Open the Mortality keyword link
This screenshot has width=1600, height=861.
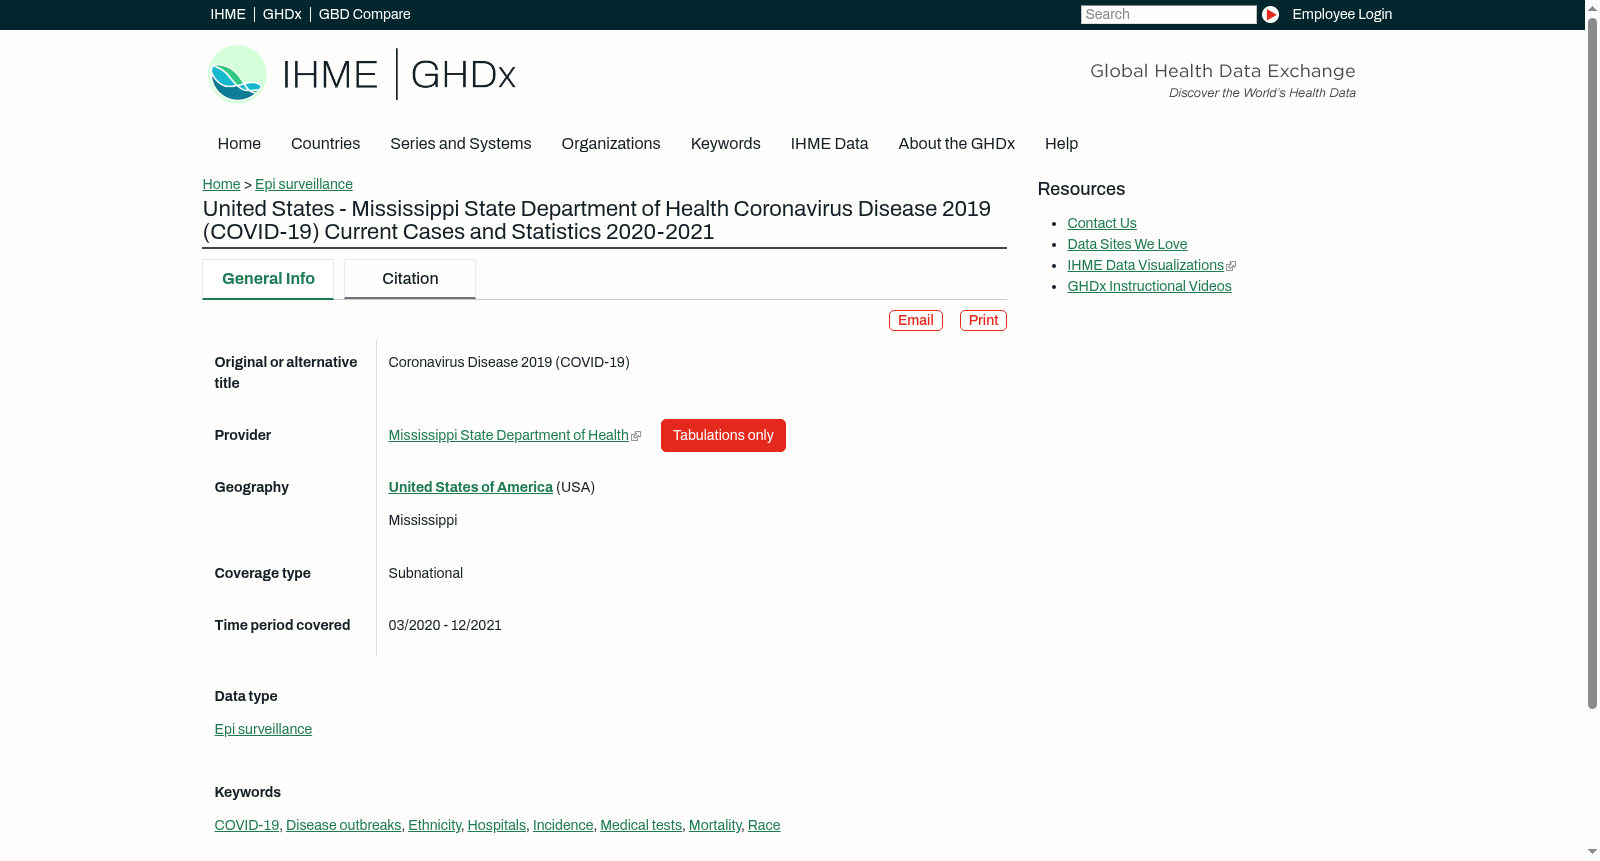pos(715,825)
